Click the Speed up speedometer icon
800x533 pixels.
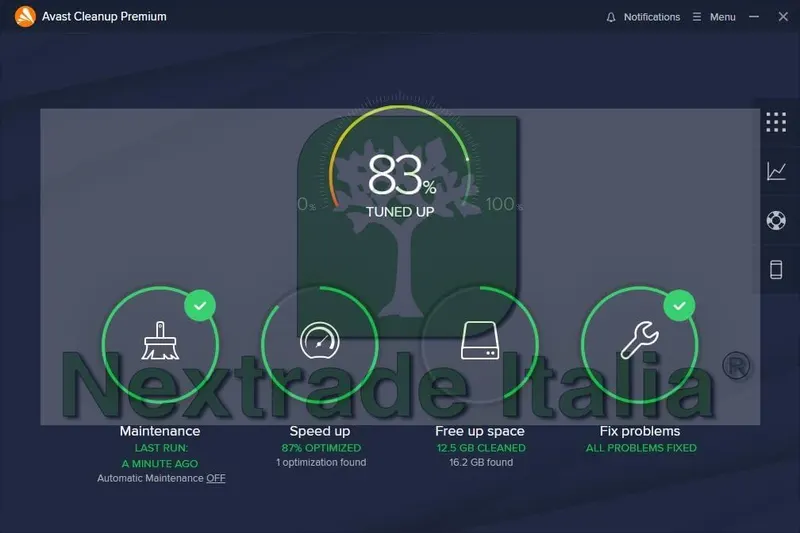click(x=320, y=341)
